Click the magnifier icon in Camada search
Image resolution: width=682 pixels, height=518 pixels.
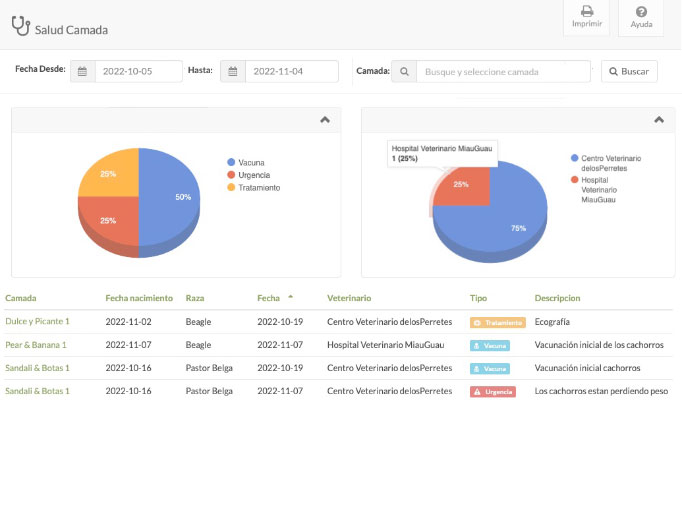coord(404,72)
